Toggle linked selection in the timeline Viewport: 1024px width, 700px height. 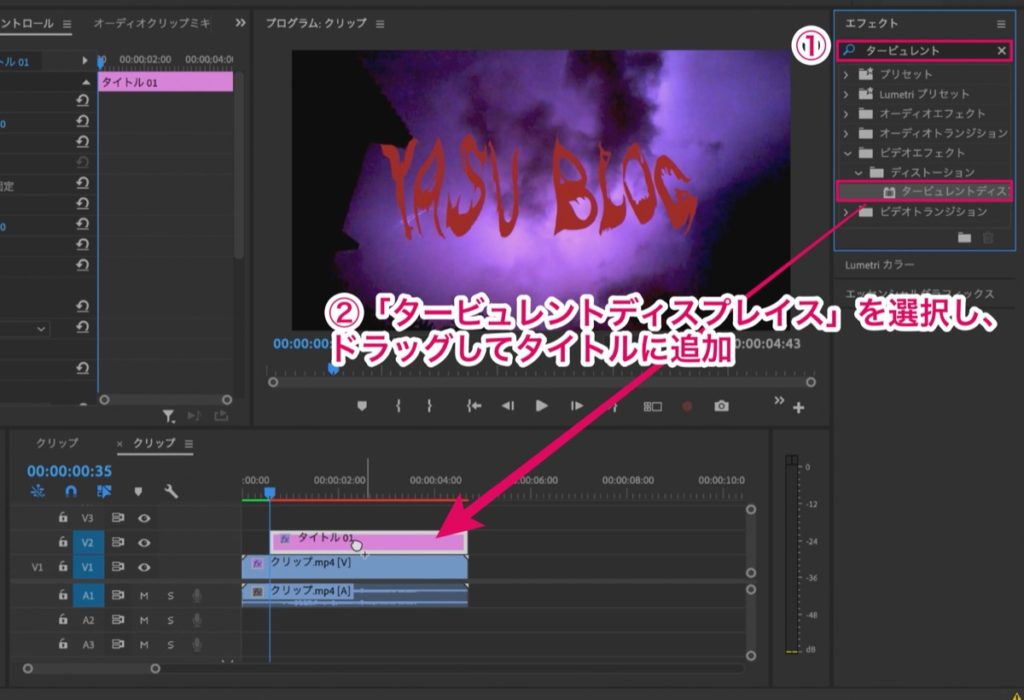104,491
